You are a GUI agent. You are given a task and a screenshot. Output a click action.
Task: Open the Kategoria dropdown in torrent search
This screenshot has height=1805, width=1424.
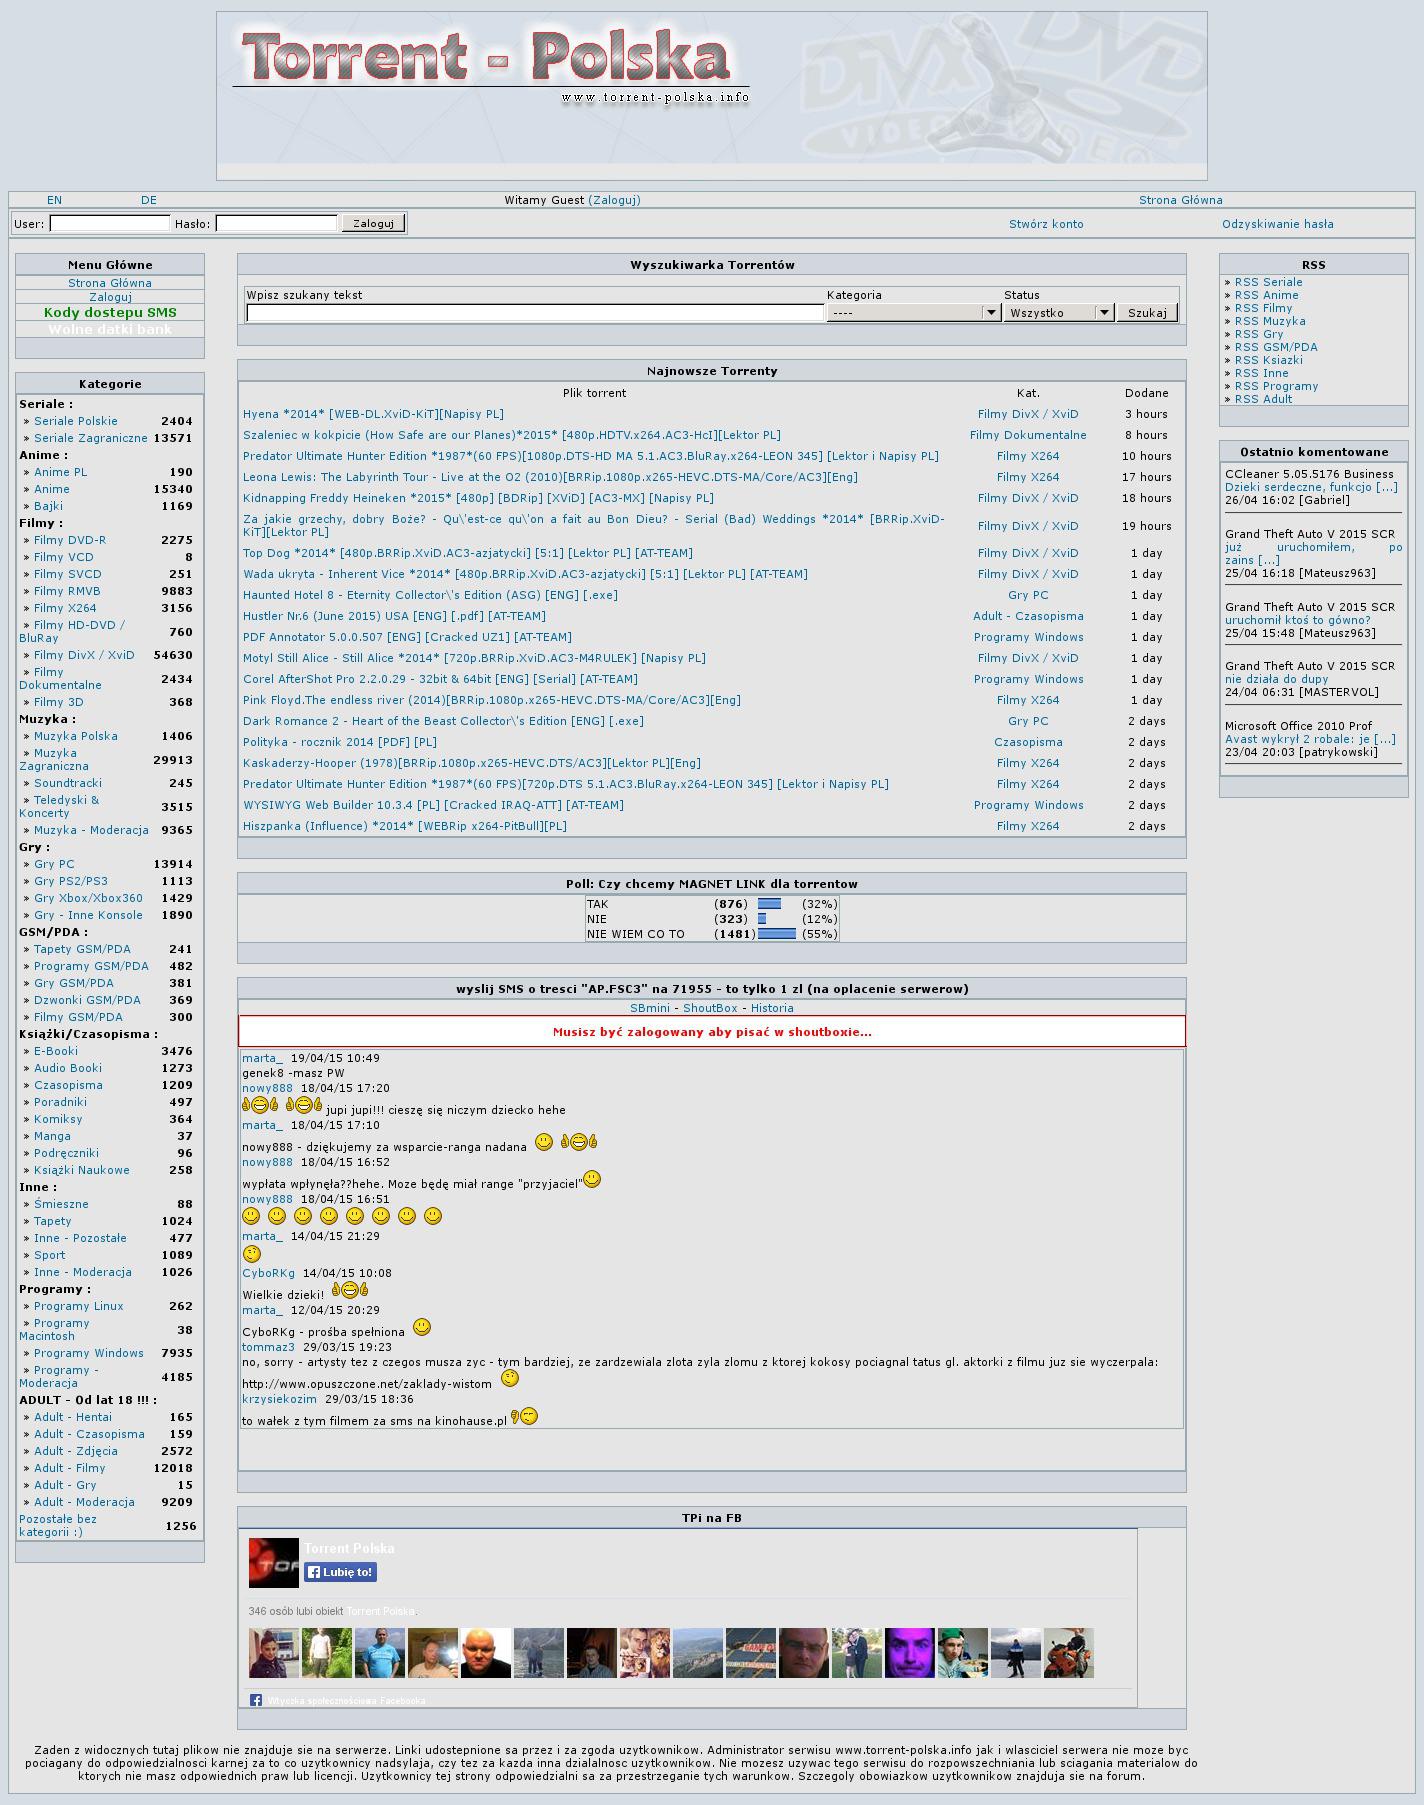[x=913, y=313]
